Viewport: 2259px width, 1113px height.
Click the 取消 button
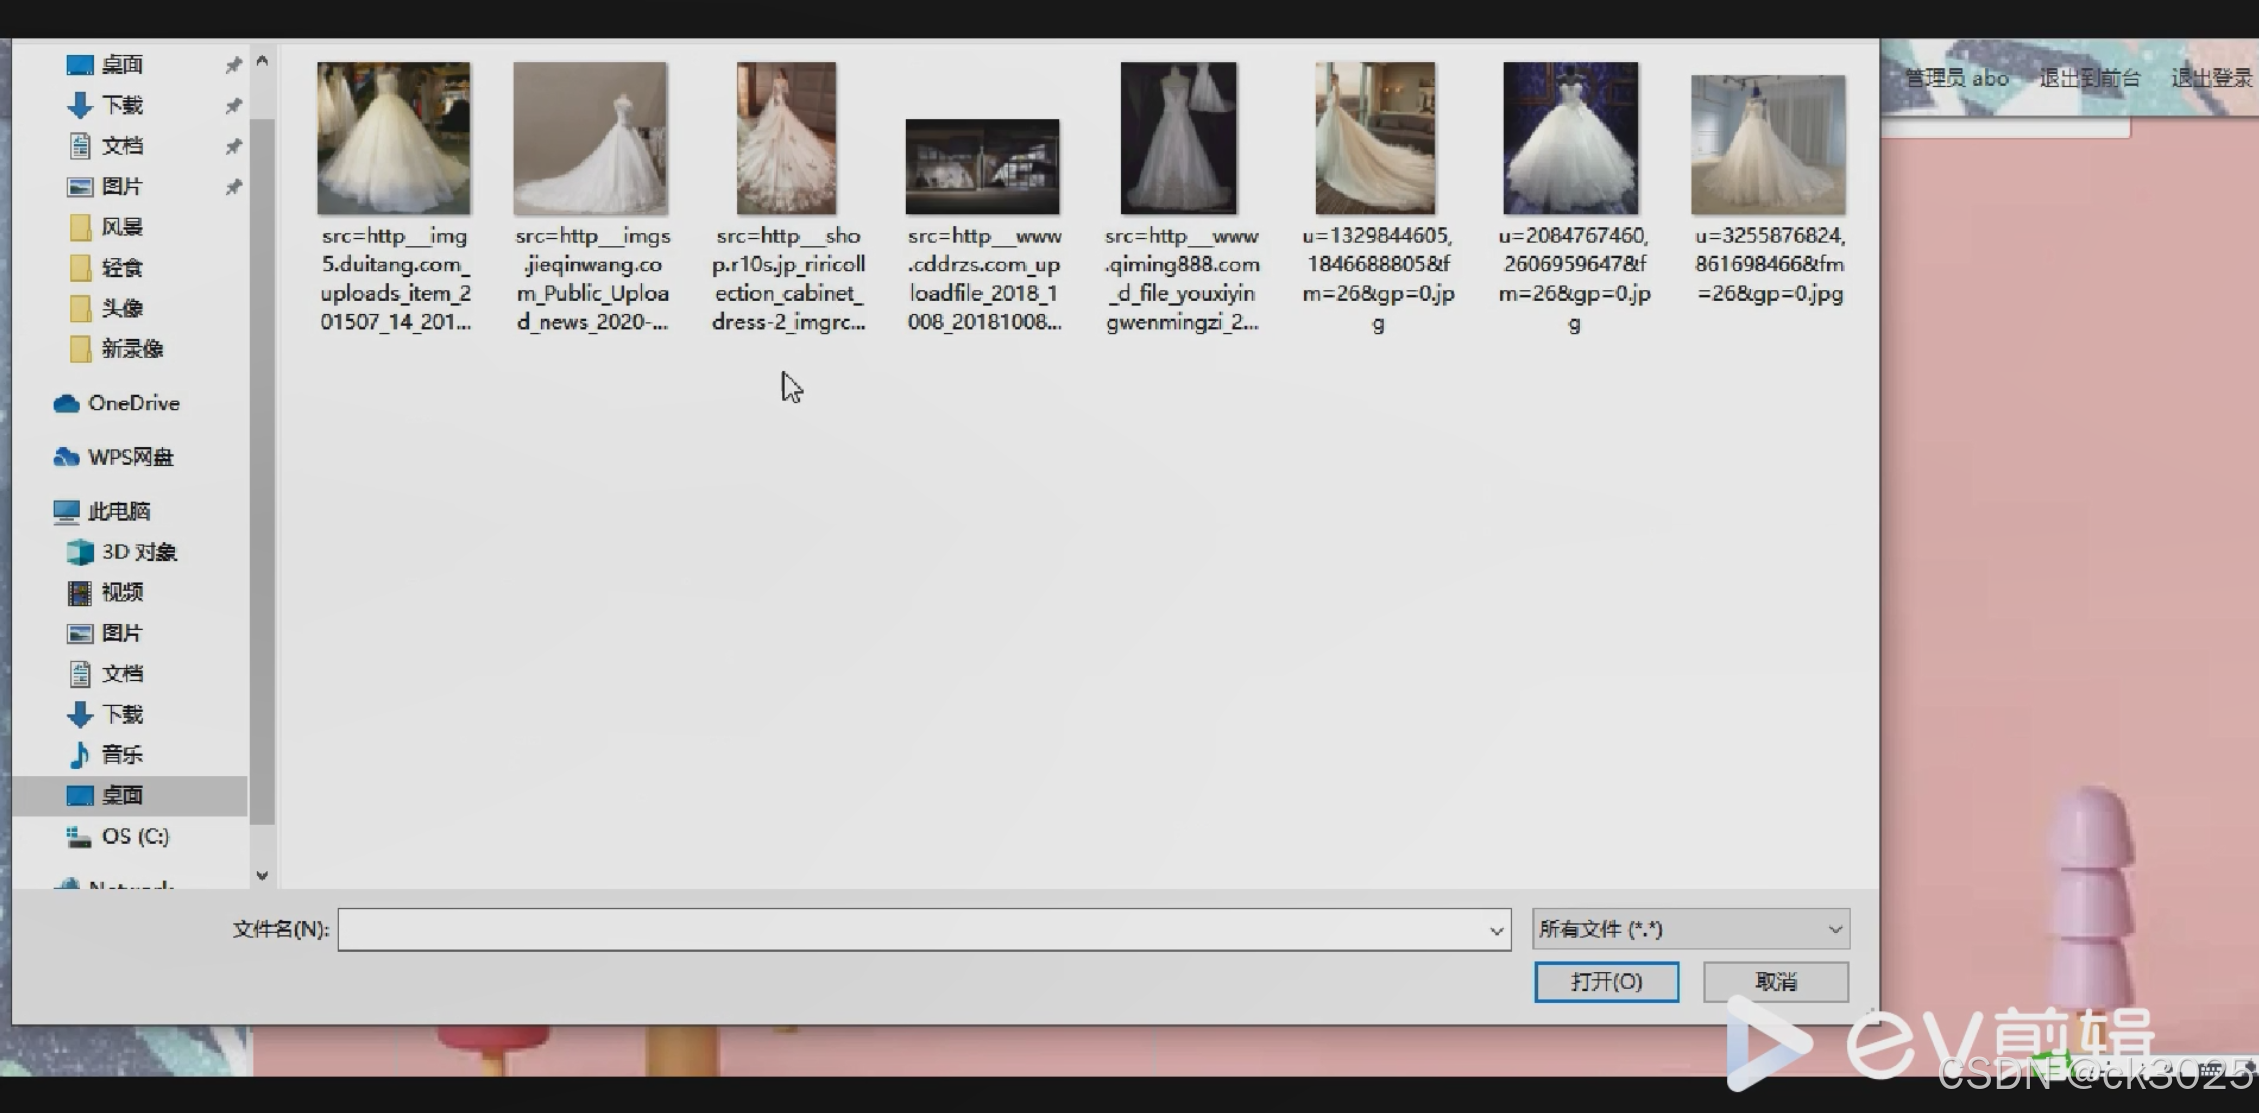pos(1776,982)
